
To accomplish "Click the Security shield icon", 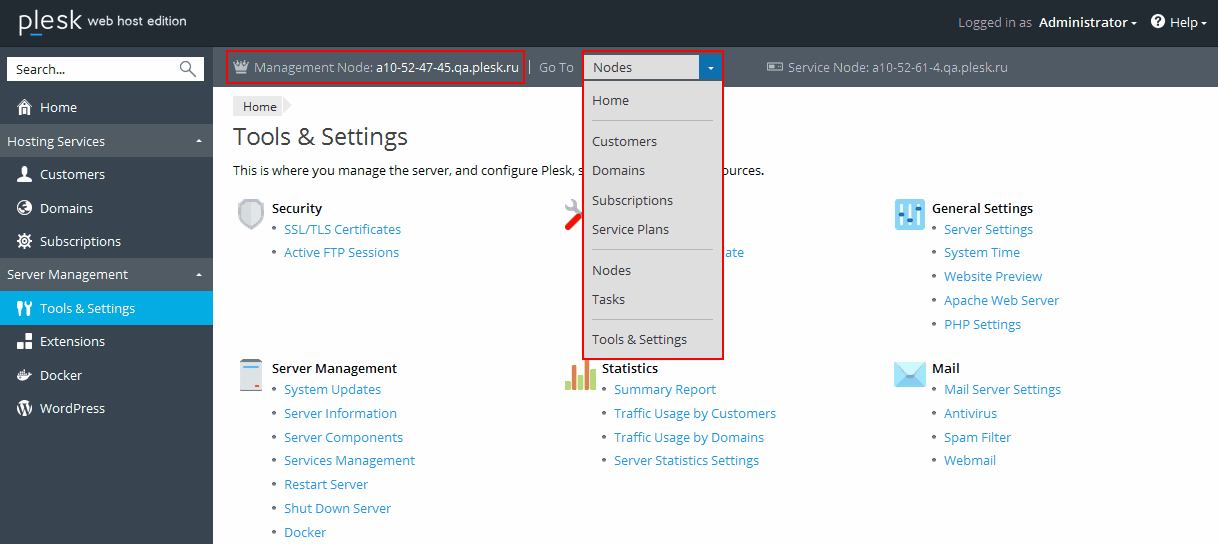I will point(251,214).
